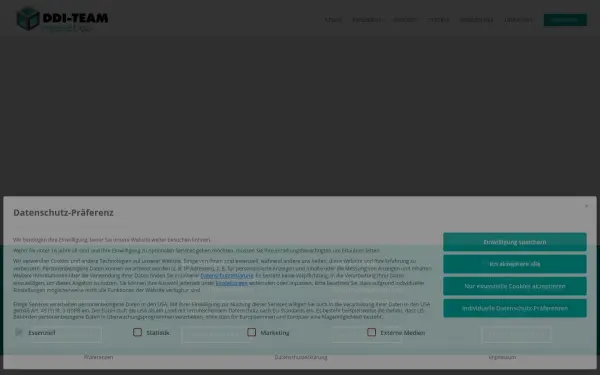Open Impressum link at dialog bottom
The width and height of the screenshot is (600, 375).
point(502,357)
